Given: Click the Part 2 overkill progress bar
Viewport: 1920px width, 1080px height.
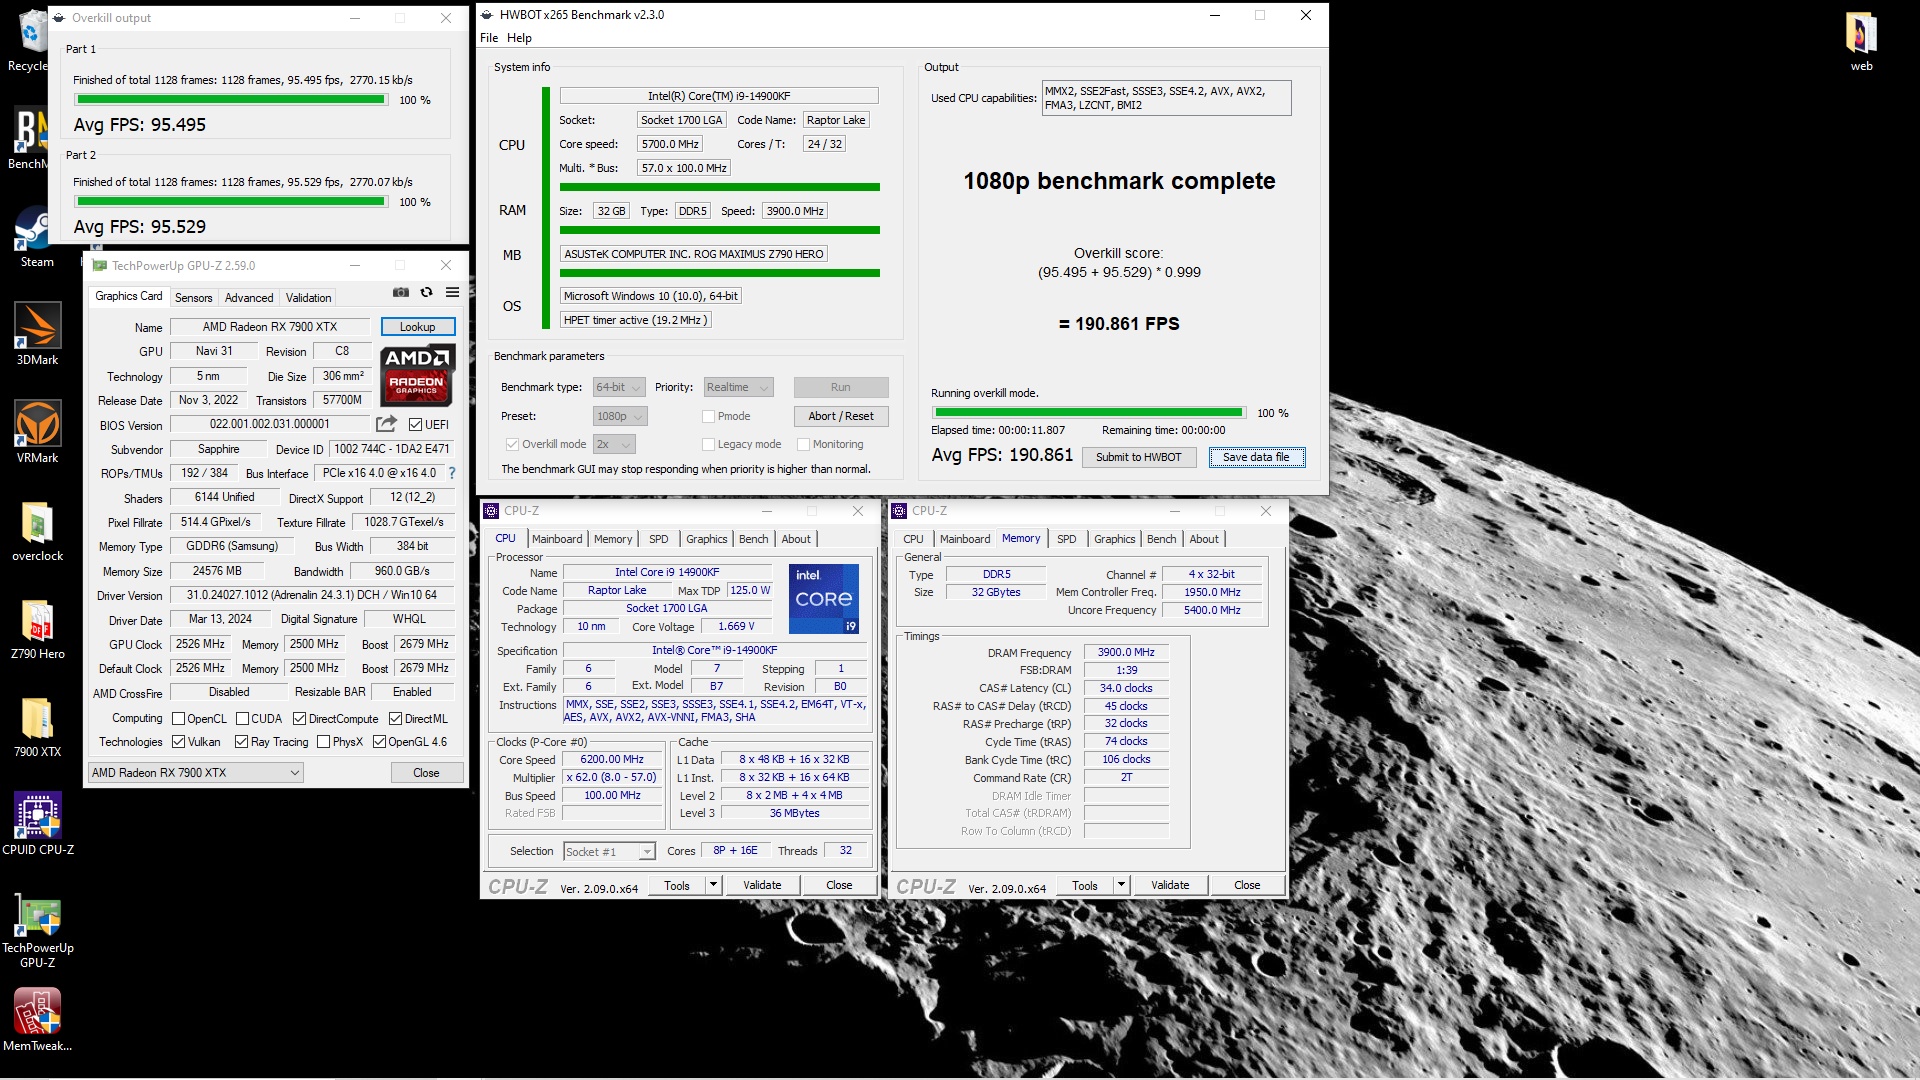Looking at the screenshot, I should [x=231, y=202].
